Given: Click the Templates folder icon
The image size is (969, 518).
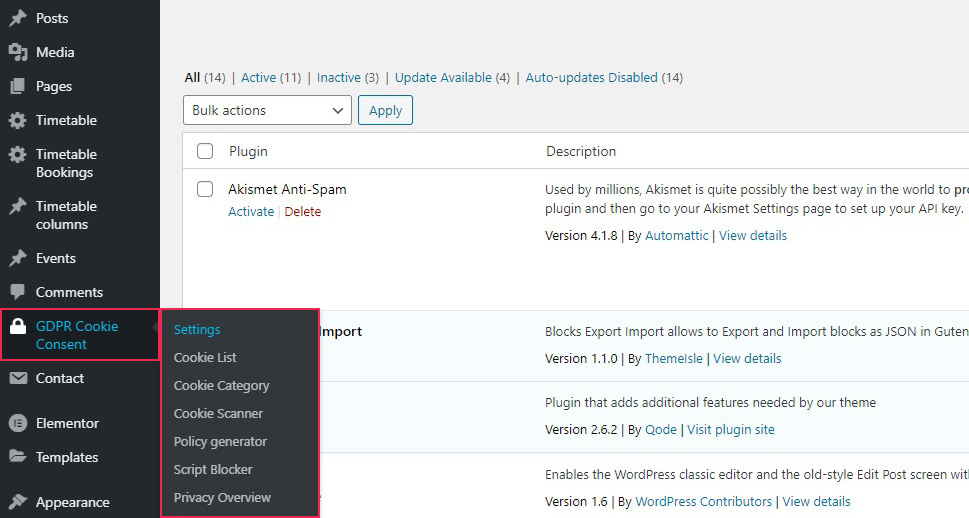Looking at the screenshot, I should tap(18, 456).
